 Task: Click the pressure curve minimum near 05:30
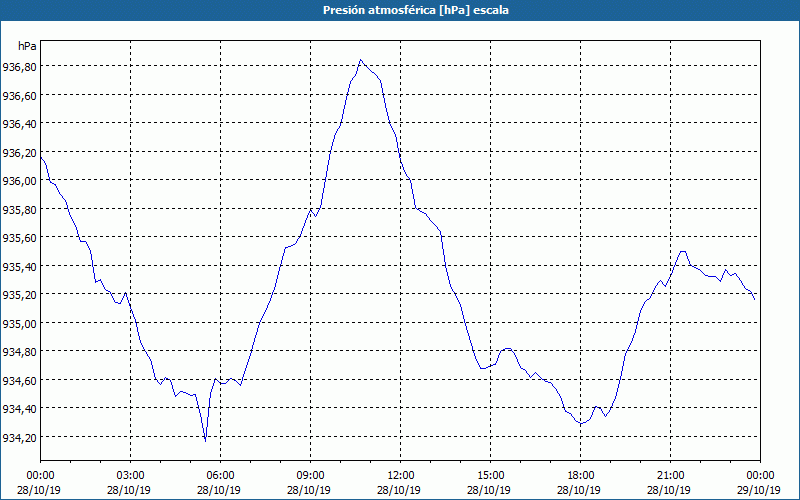click(205, 441)
